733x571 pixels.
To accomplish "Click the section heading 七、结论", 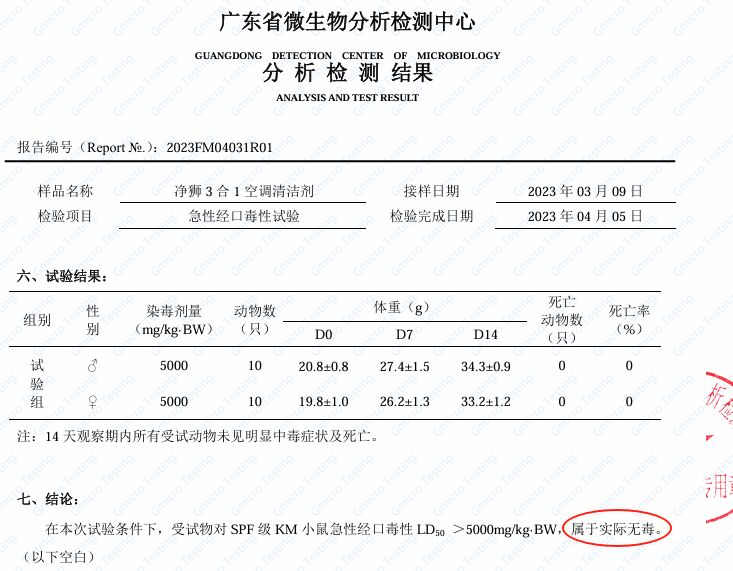I will (x=48, y=499).
